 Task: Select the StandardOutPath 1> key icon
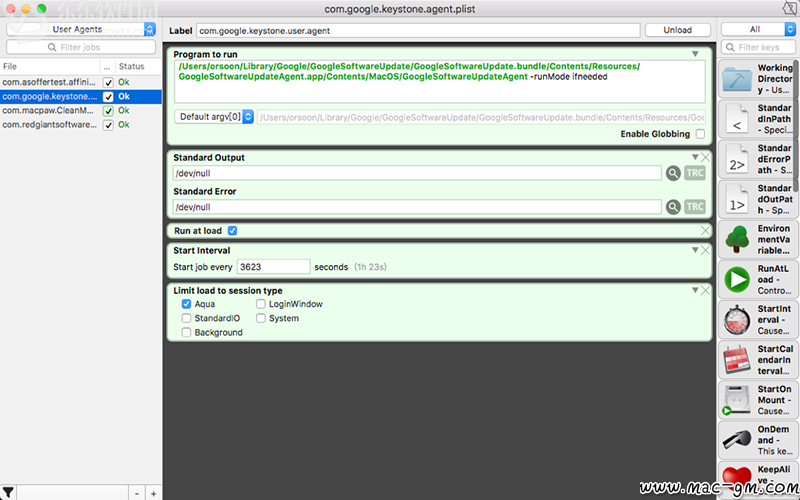(737, 199)
